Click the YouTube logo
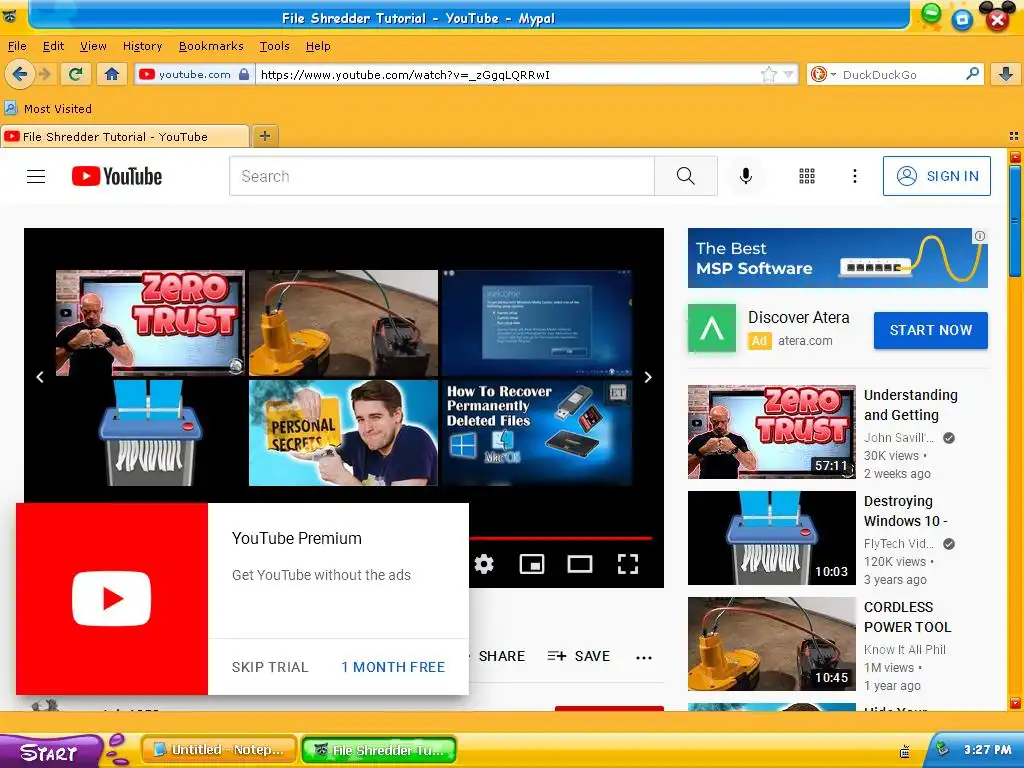Image resolution: width=1024 pixels, height=768 pixels. [117, 176]
